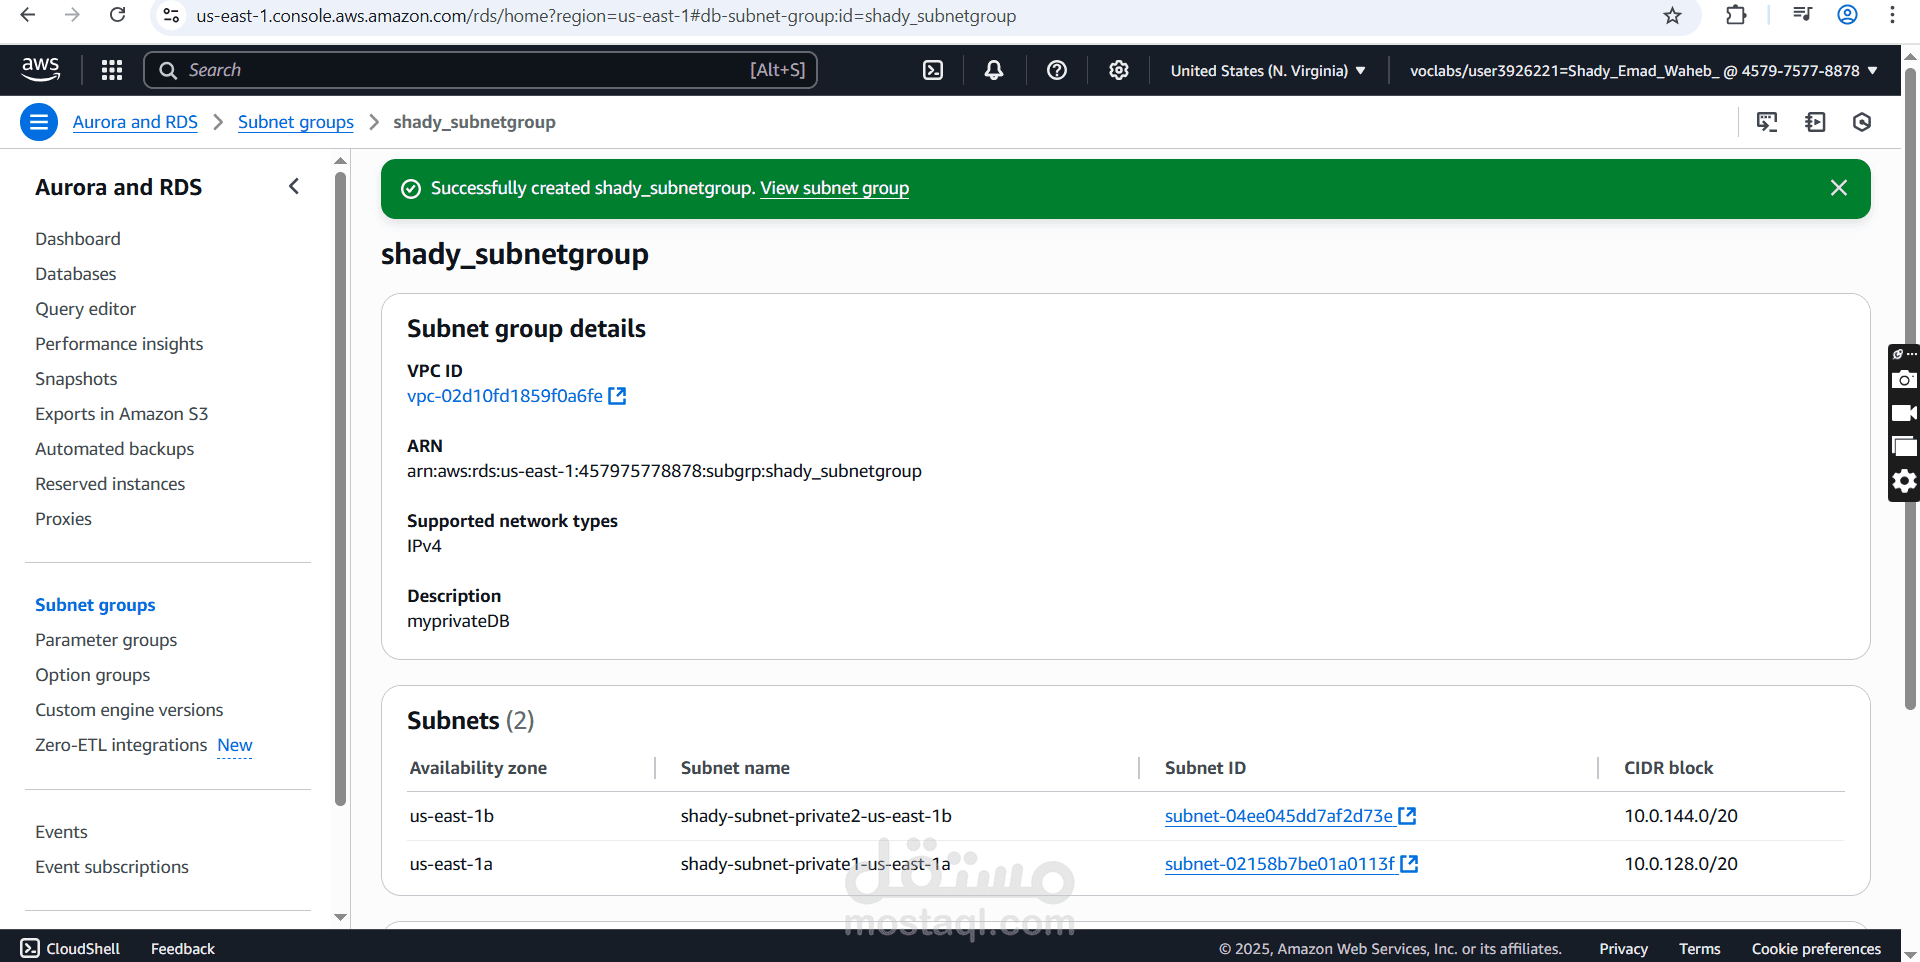The height and width of the screenshot is (962, 1920).
Task: View site information icon in address bar
Action: [171, 16]
